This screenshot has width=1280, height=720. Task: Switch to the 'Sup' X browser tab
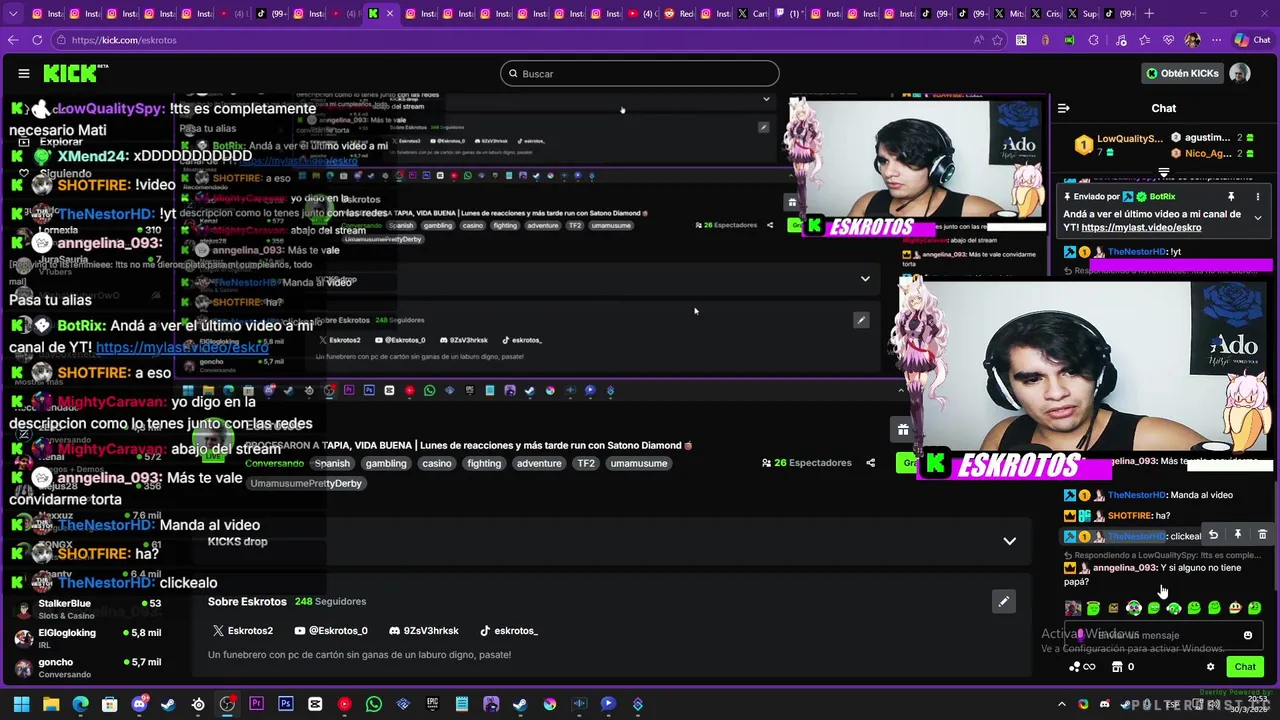tap(1083, 14)
